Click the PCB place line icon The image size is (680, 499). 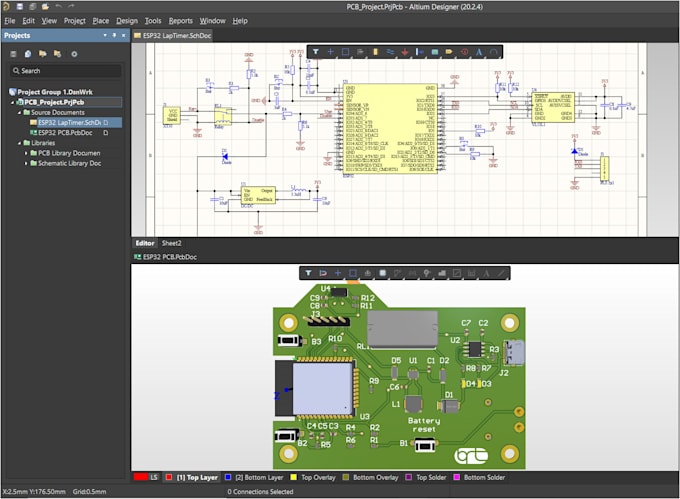coord(501,273)
